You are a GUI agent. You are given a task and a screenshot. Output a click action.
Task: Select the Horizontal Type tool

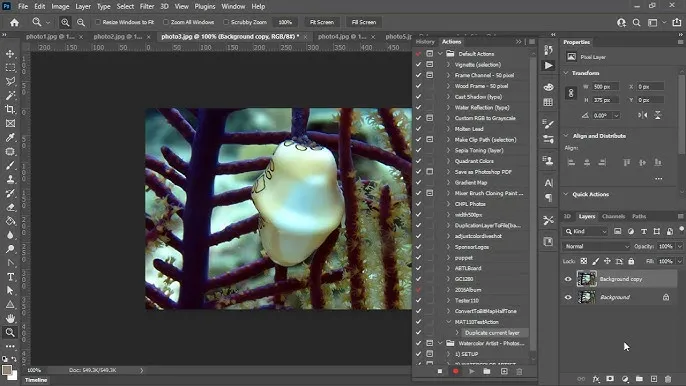click(x=10, y=277)
